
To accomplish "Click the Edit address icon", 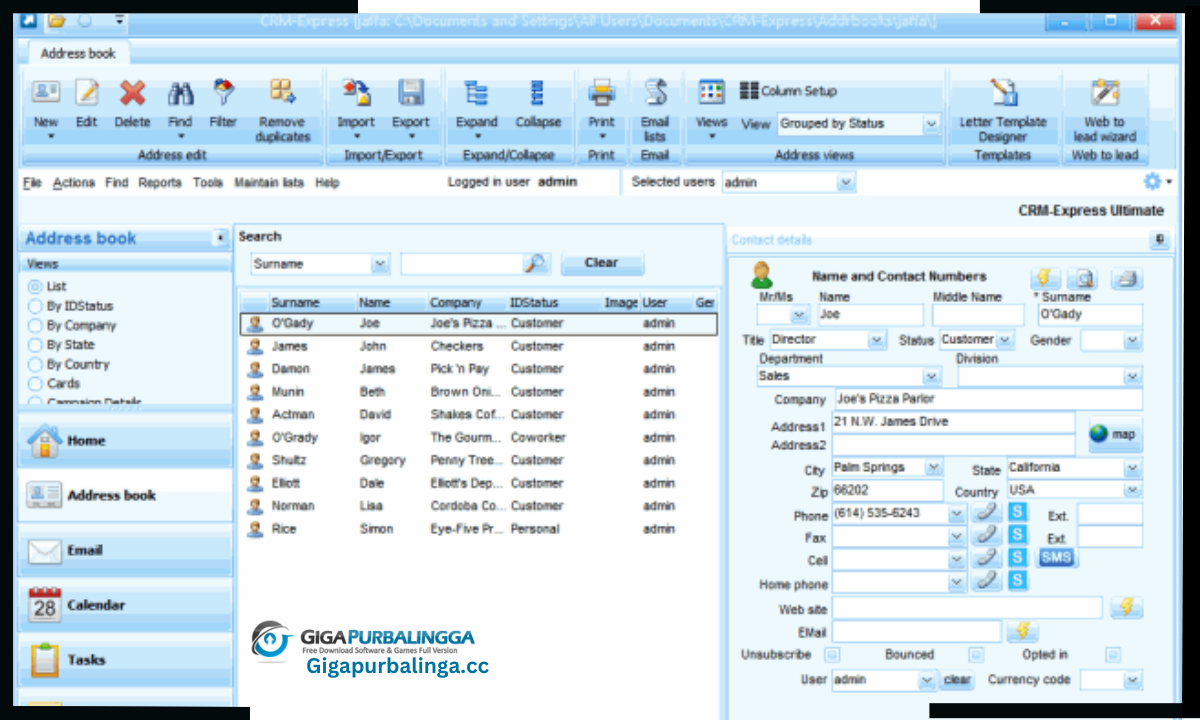I will pos(87,94).
